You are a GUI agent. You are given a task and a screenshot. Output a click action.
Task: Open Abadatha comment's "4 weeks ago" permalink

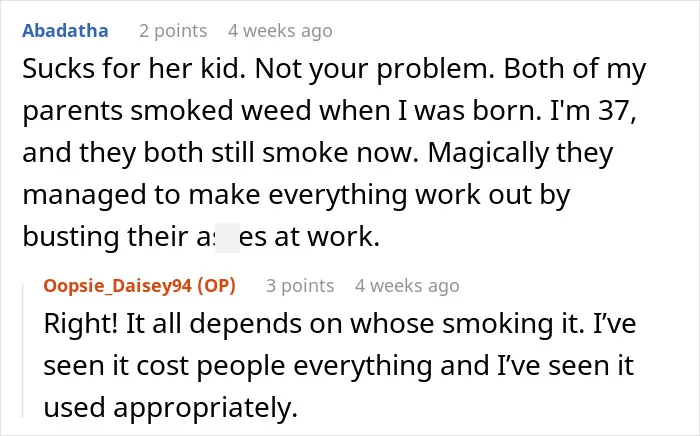280,31
